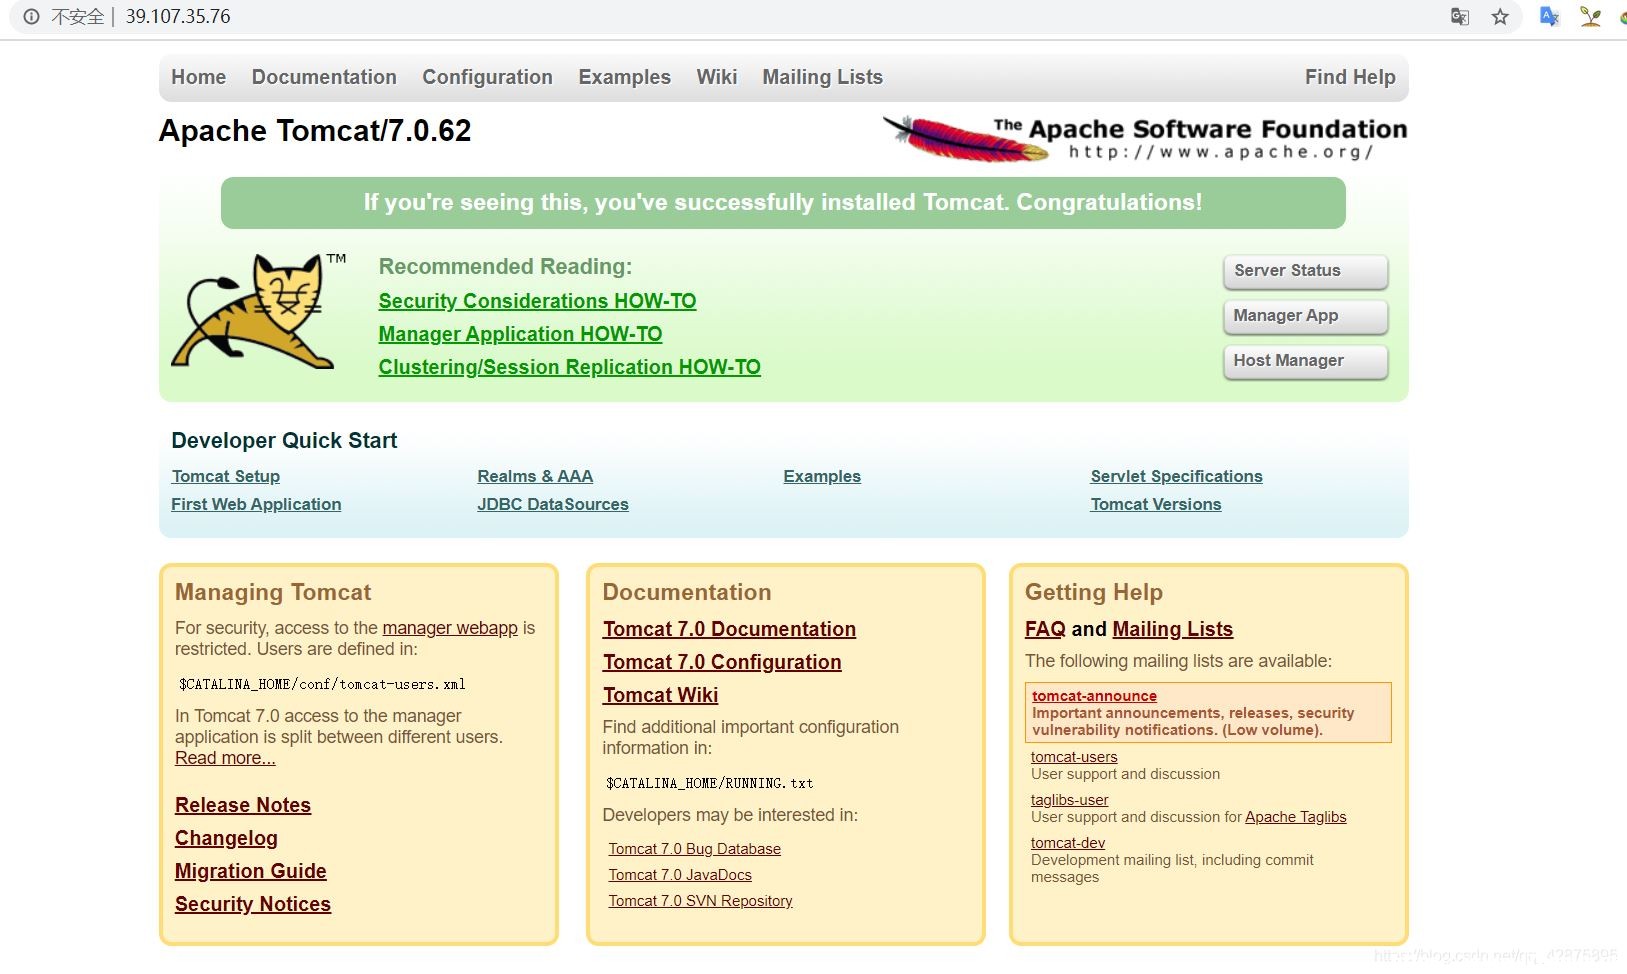
Task: Open the Documentation nav item
Action: [324, 77]
